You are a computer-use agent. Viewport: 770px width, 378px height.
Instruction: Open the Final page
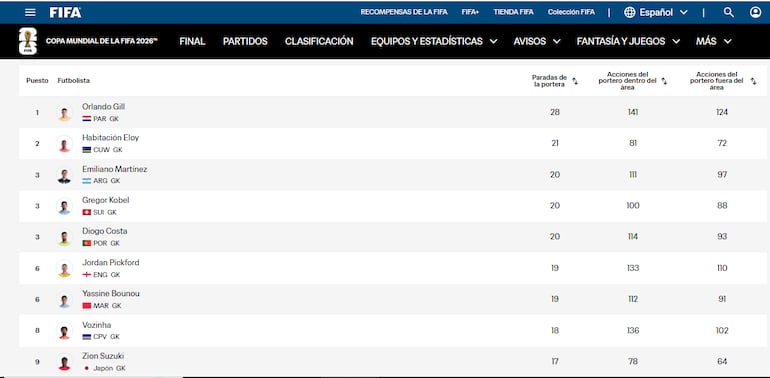192,41
